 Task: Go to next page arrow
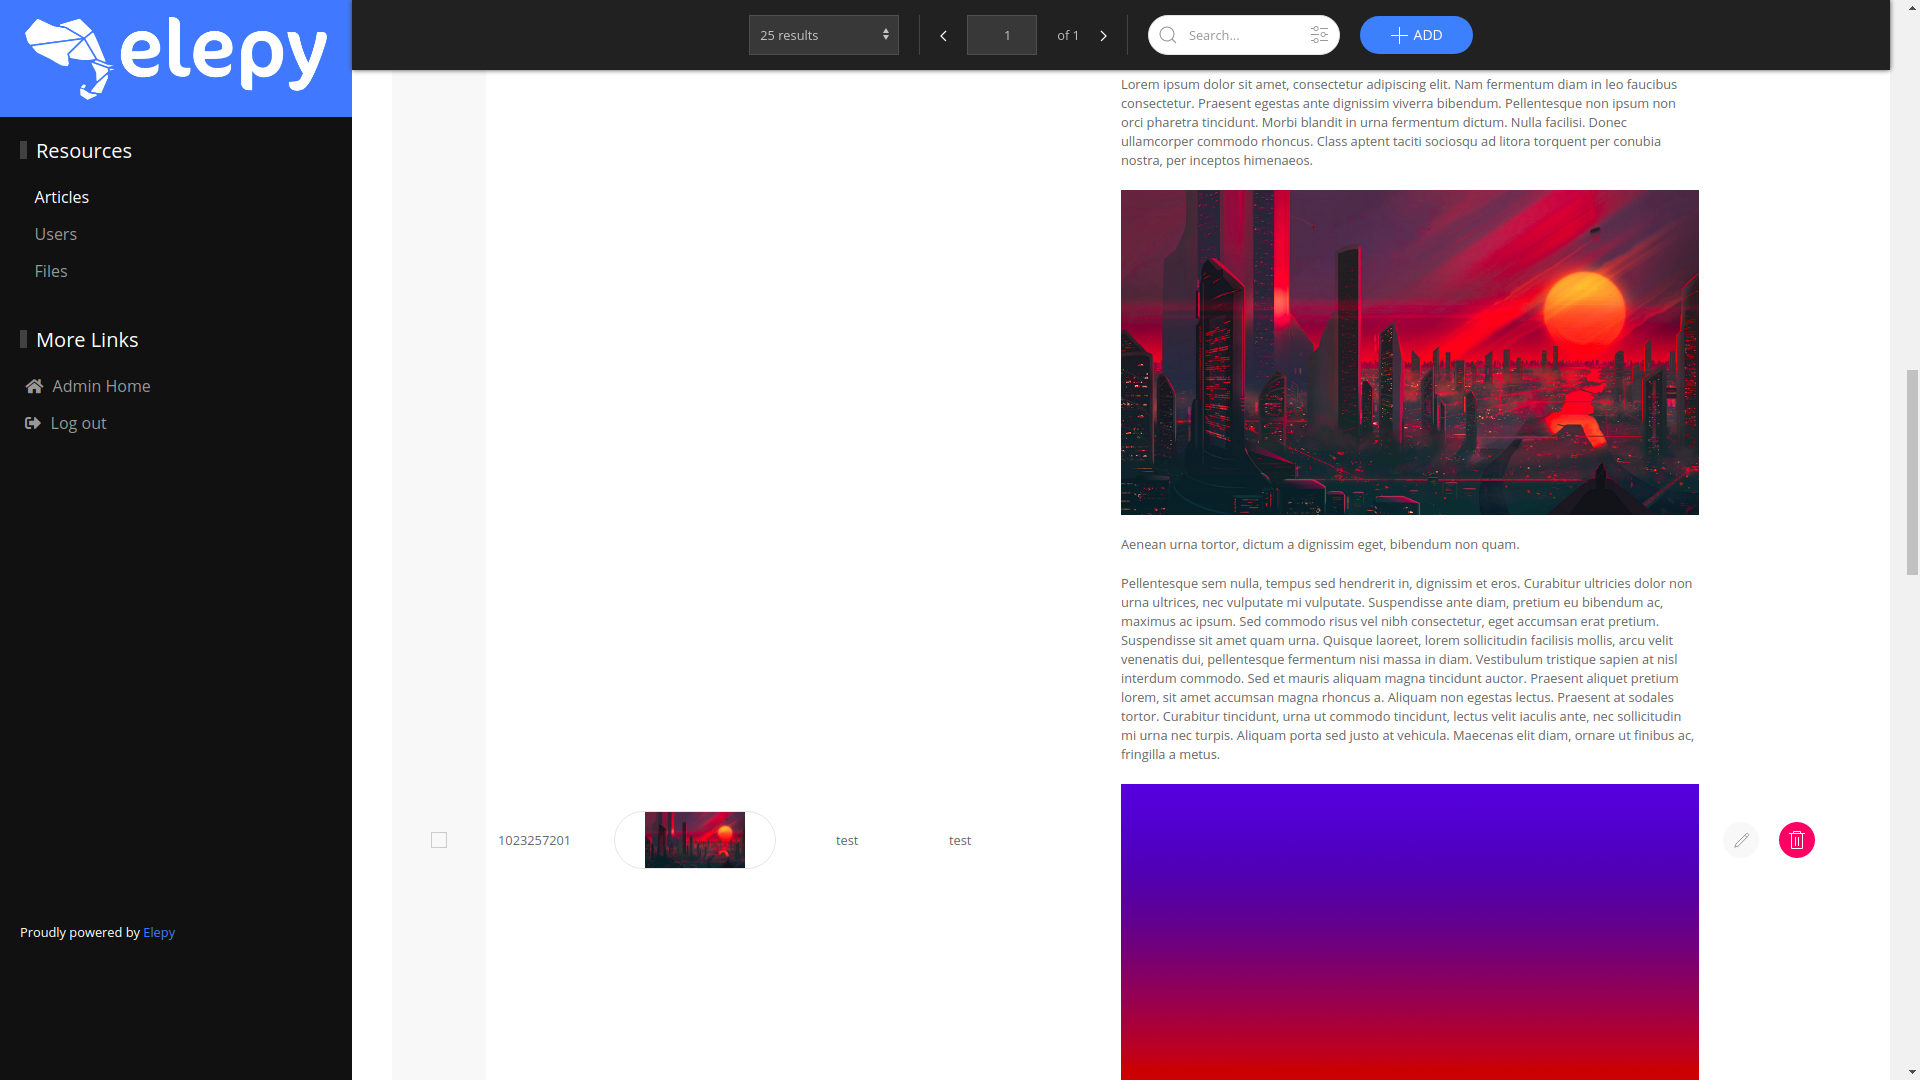click(x=1103, y=35)
